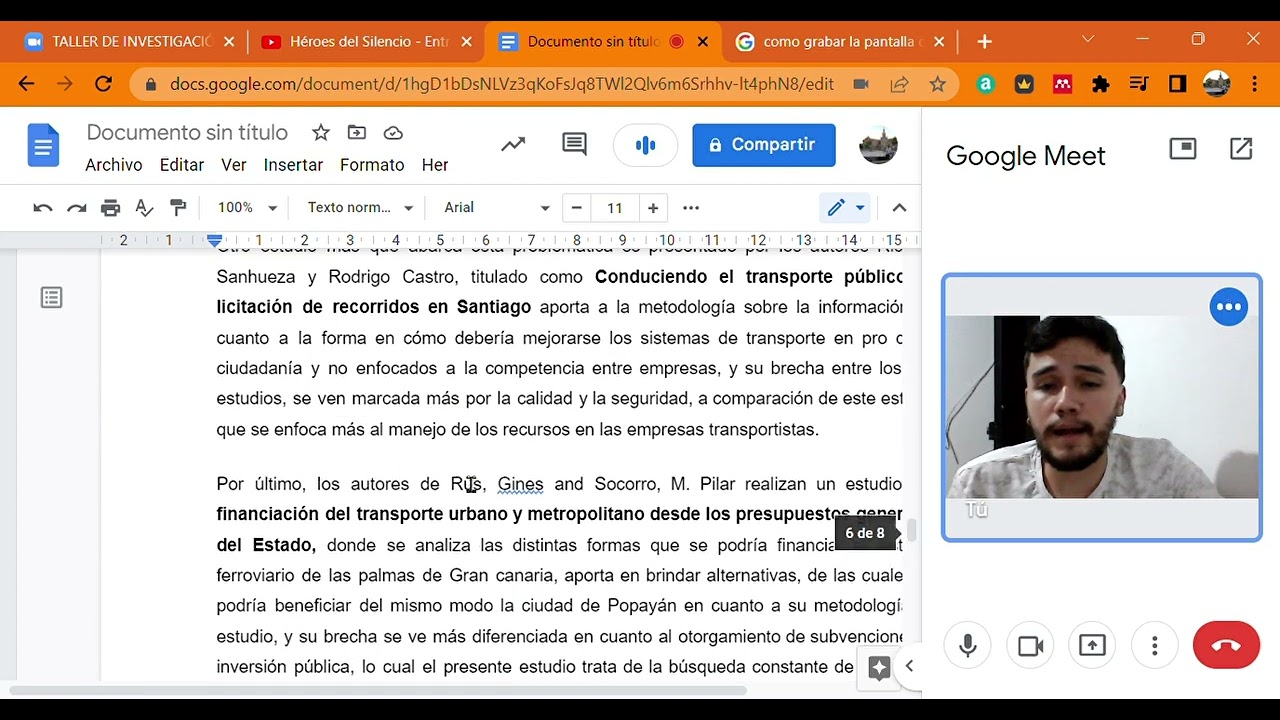Click the Compartir button
This screenshot has width=1280, height=720.
[x=764, y=145]
